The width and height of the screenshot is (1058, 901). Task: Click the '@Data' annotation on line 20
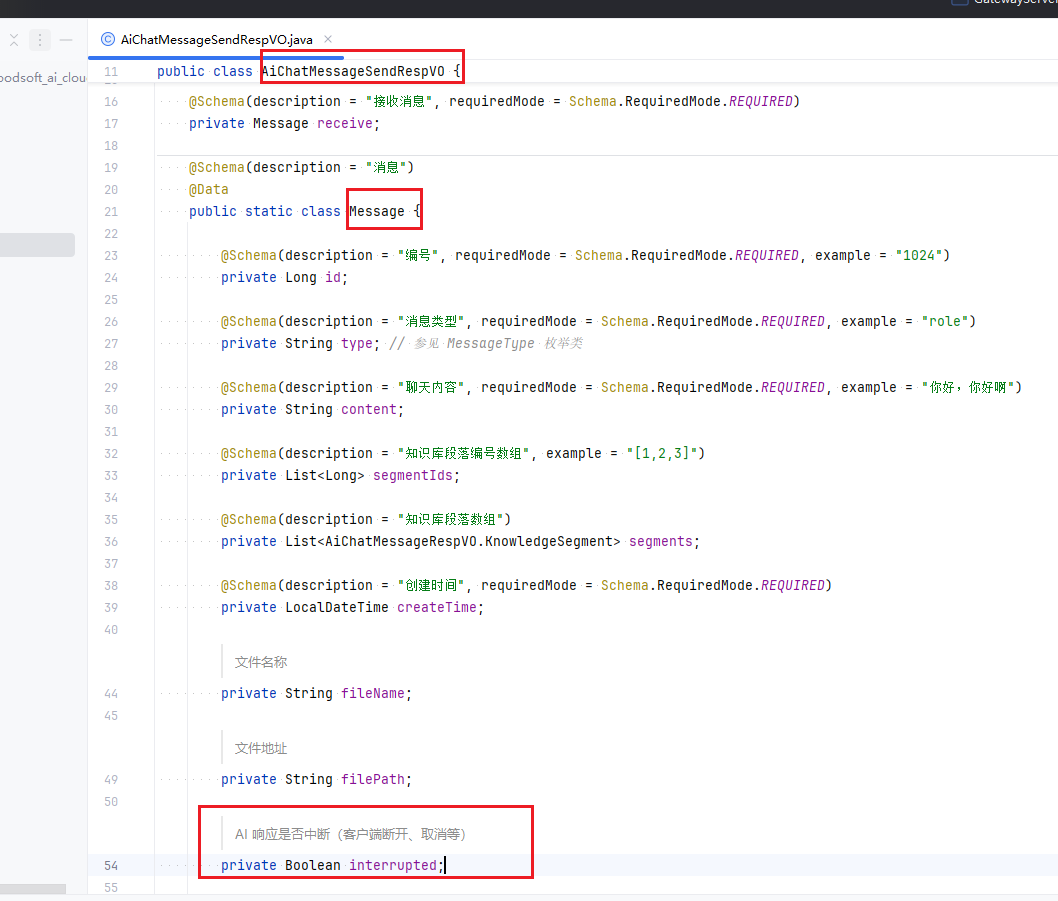point(208,190)
